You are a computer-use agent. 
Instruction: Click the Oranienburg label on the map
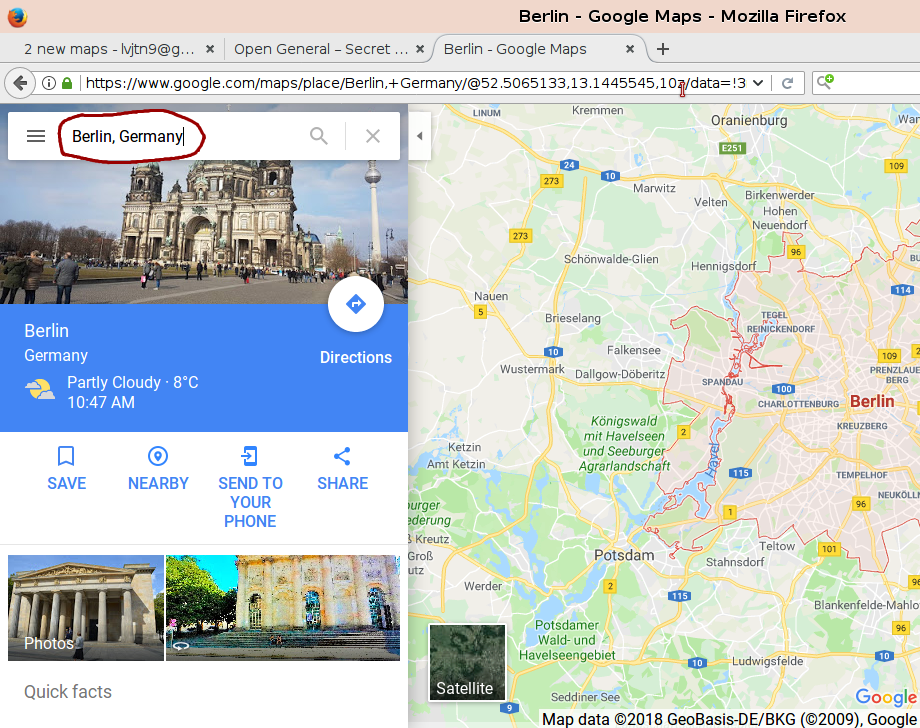(749, 120)
